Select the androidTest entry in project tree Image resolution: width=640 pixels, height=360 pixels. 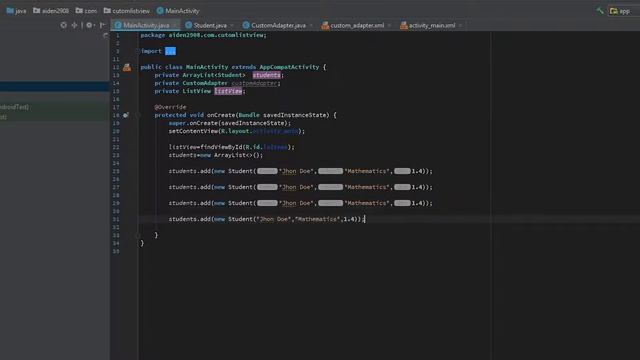[15, 107]
